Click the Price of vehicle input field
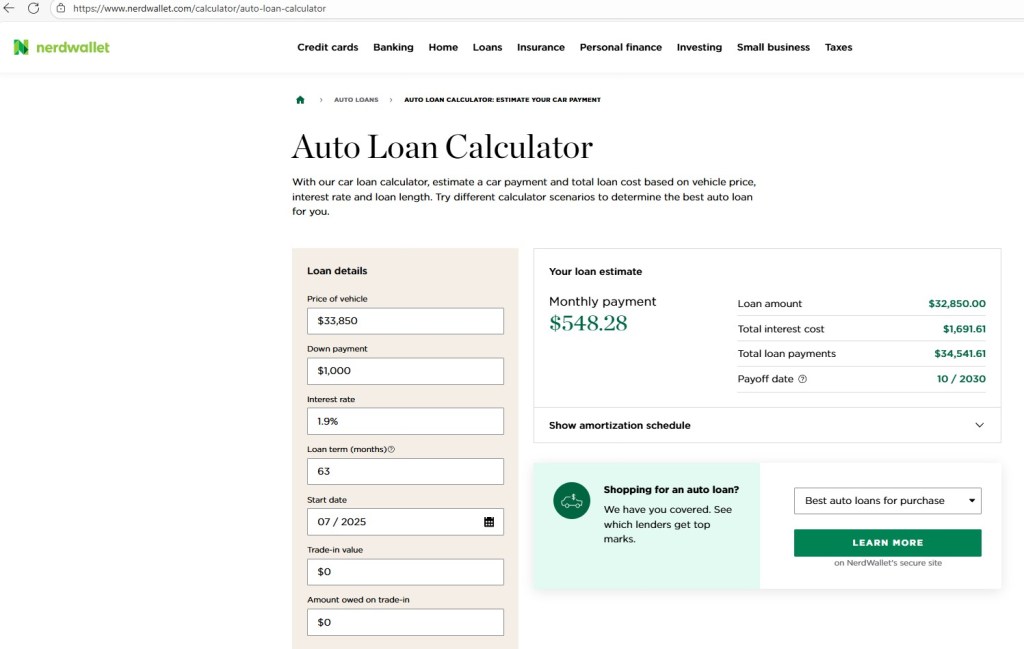 tap(404, 321)
